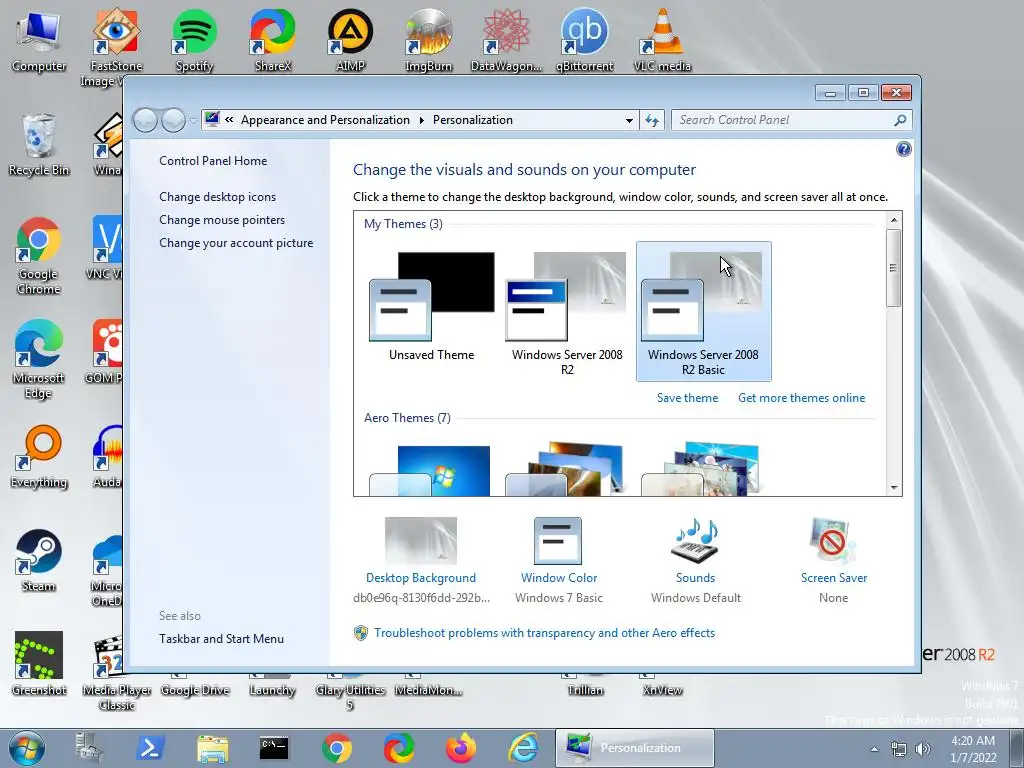The height and width of the screenshot is (768, 1024).
Task: Launch FastStone Image Viewer desktop shortcut
Action: 116,47
